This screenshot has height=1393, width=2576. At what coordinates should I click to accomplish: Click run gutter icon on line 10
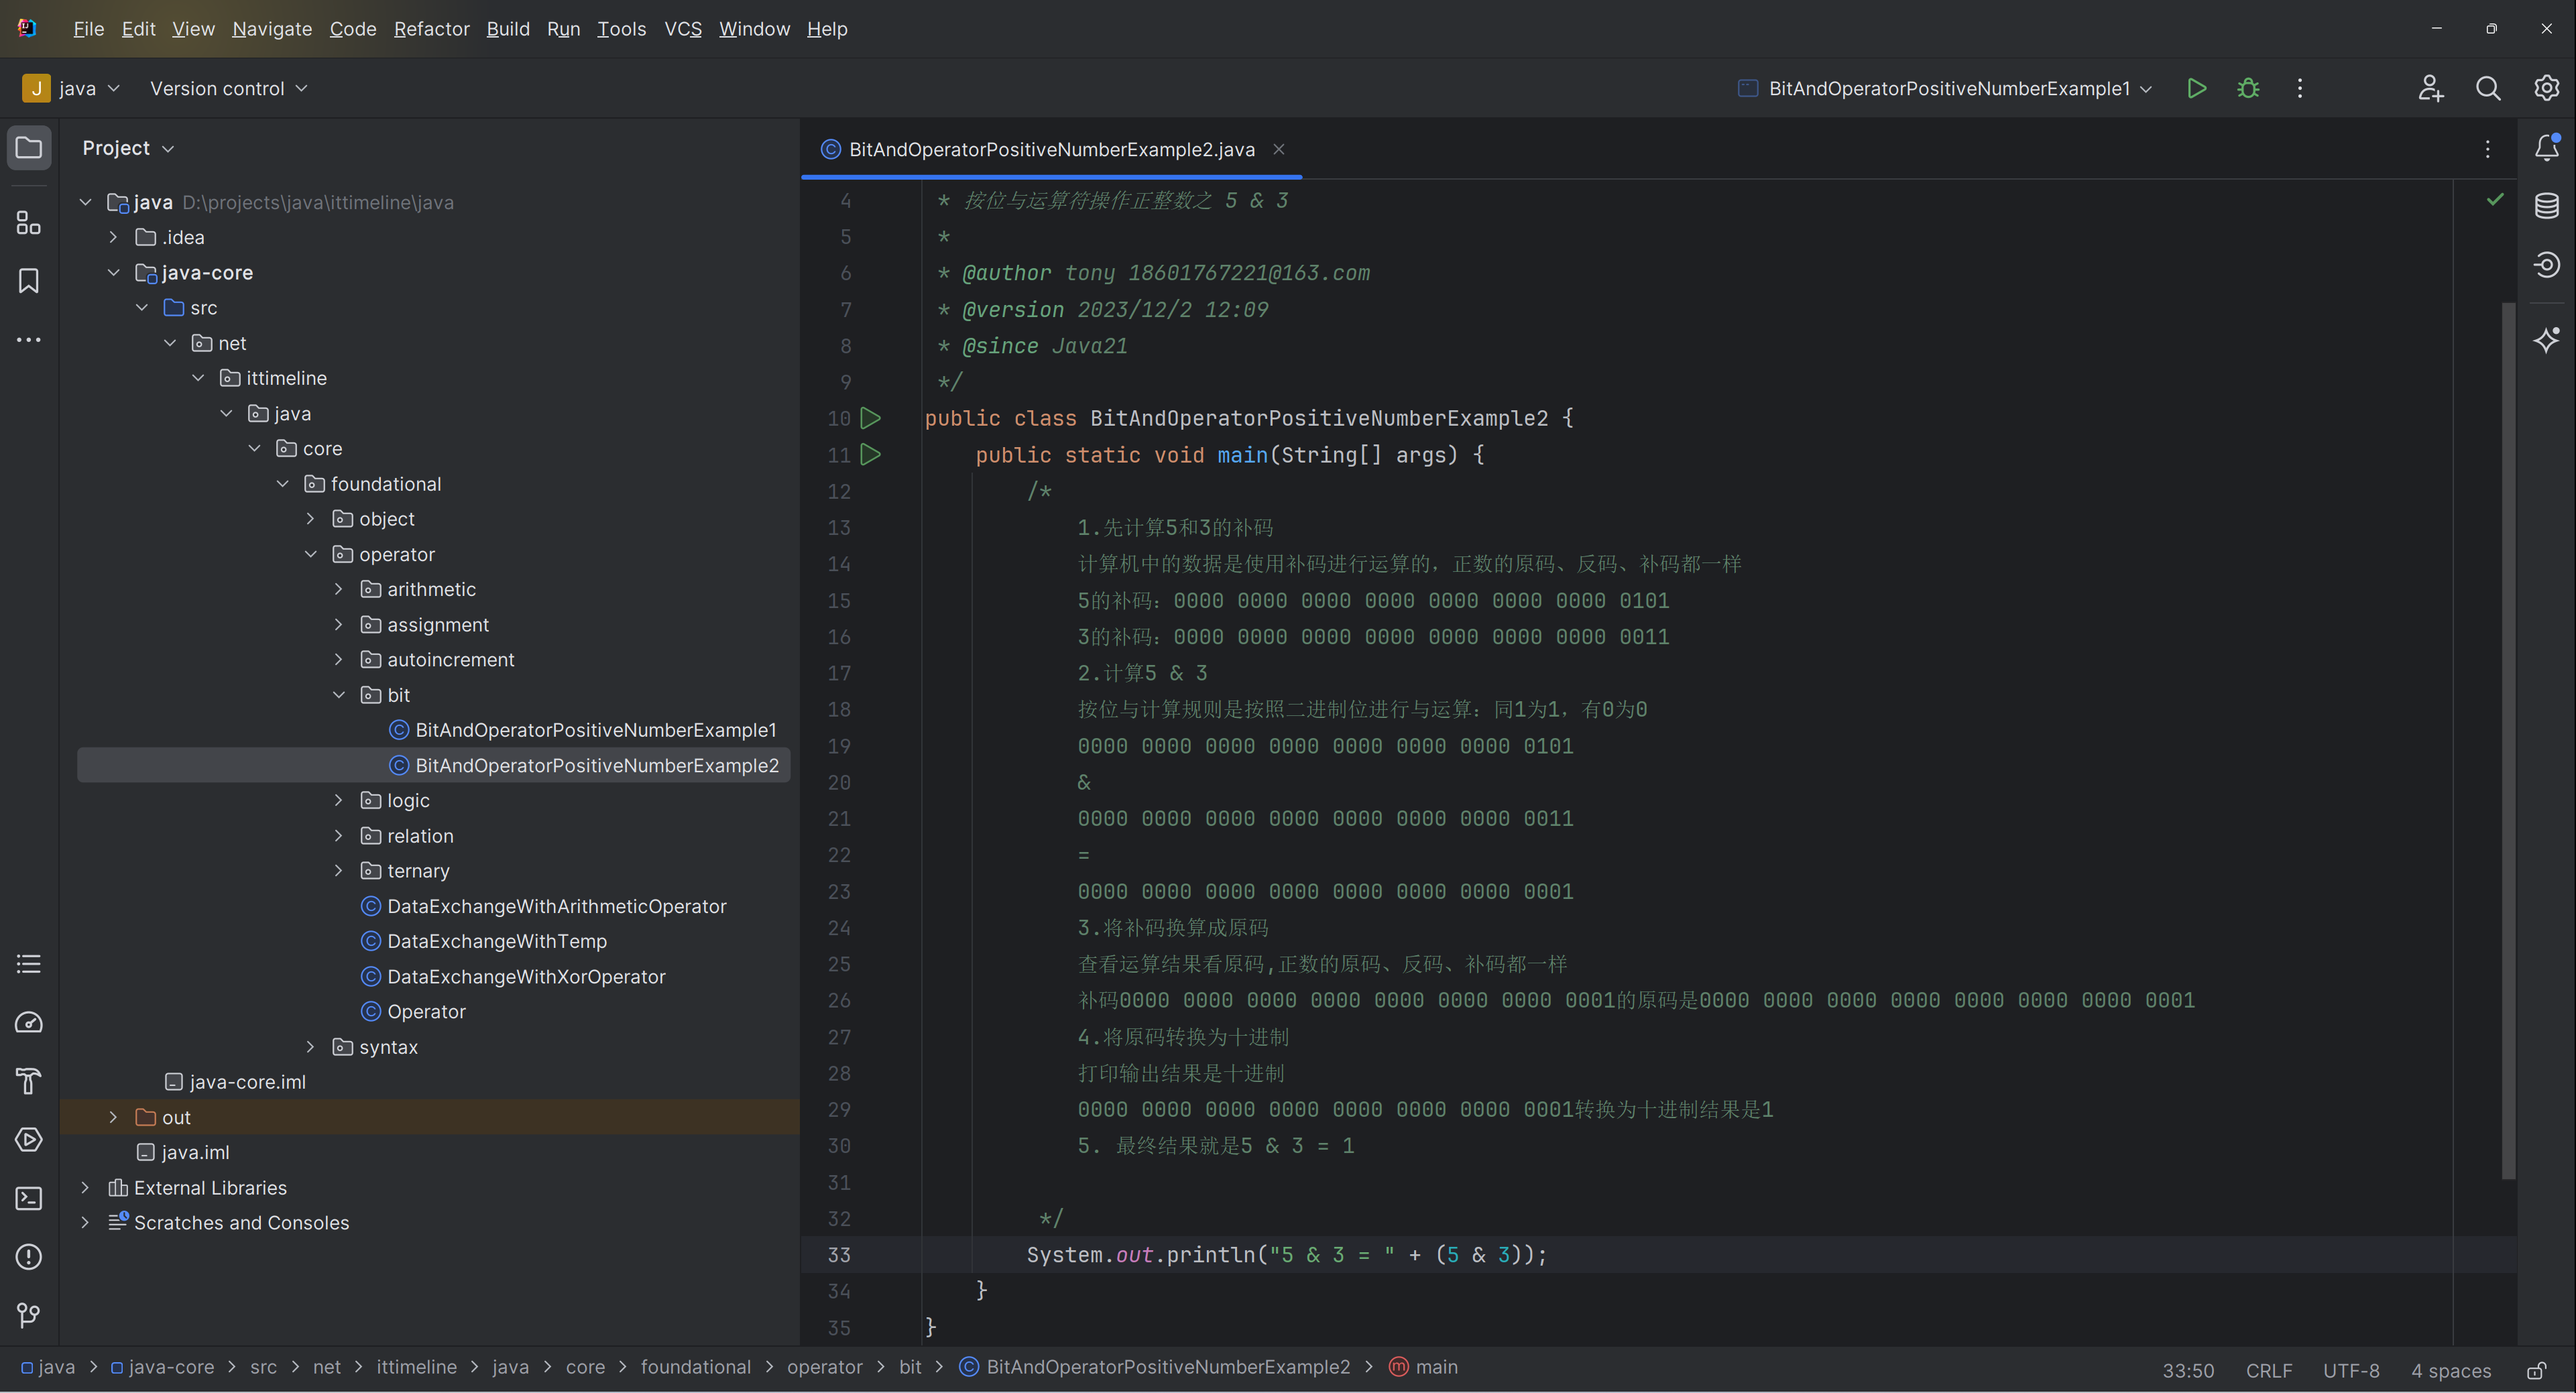tap(870, 418)
